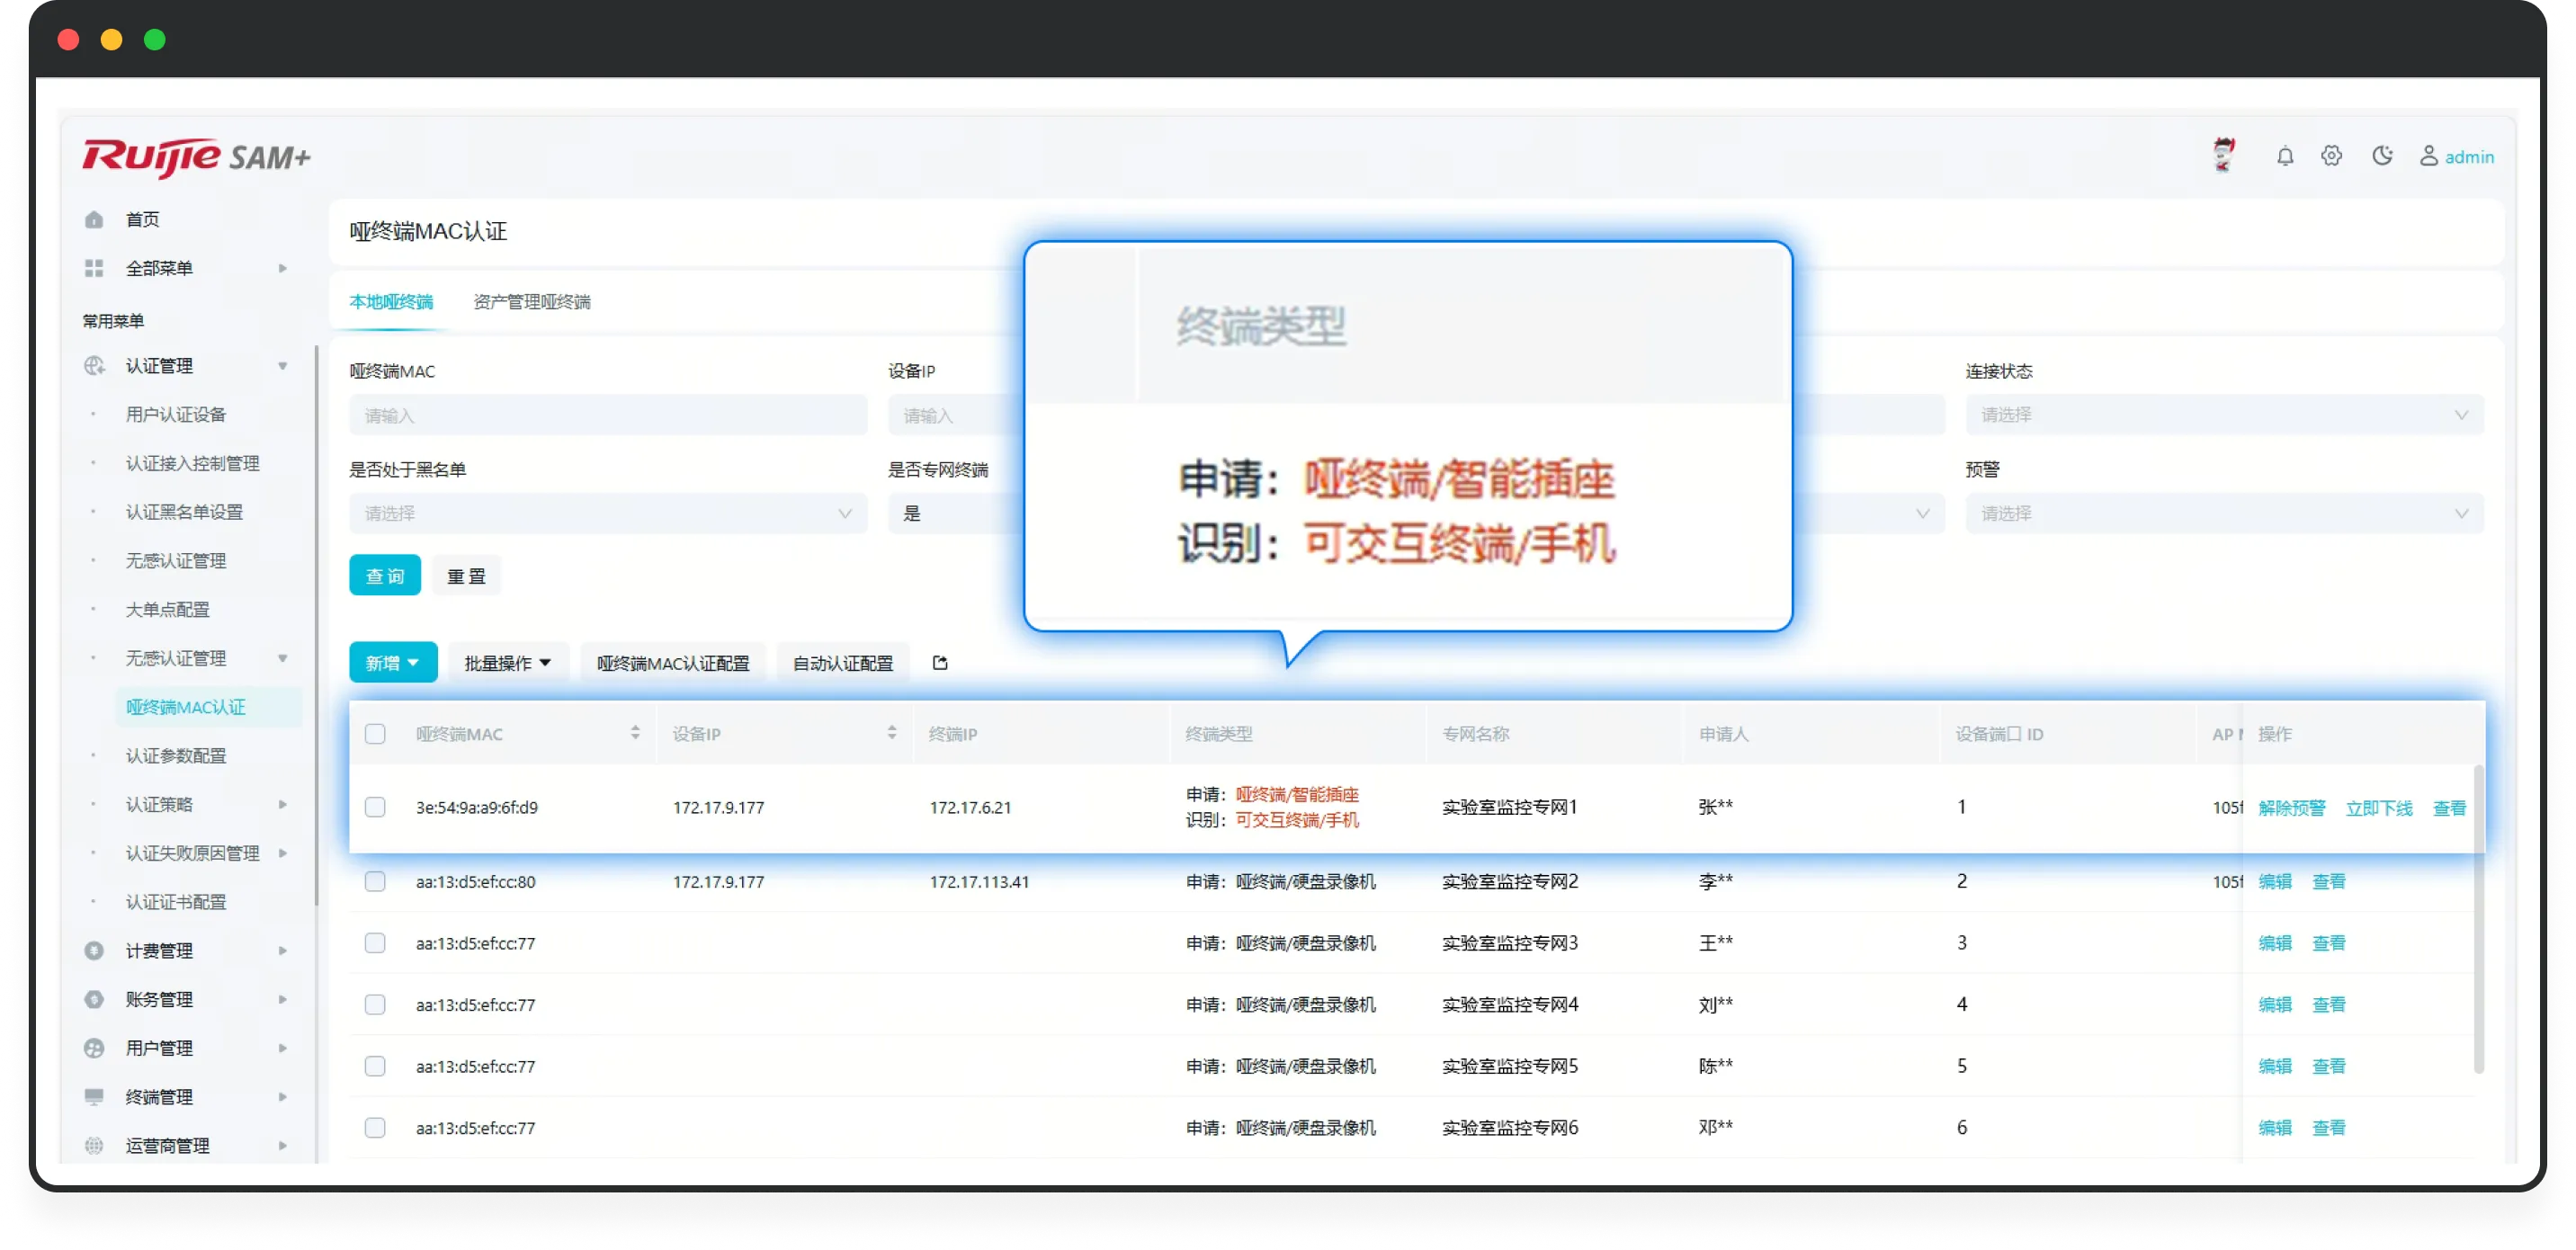Sort by 哑终端MAC column arrows
Image resolution: width=2576 pixels, height=1250 pixels.
(x=635, y=733)
